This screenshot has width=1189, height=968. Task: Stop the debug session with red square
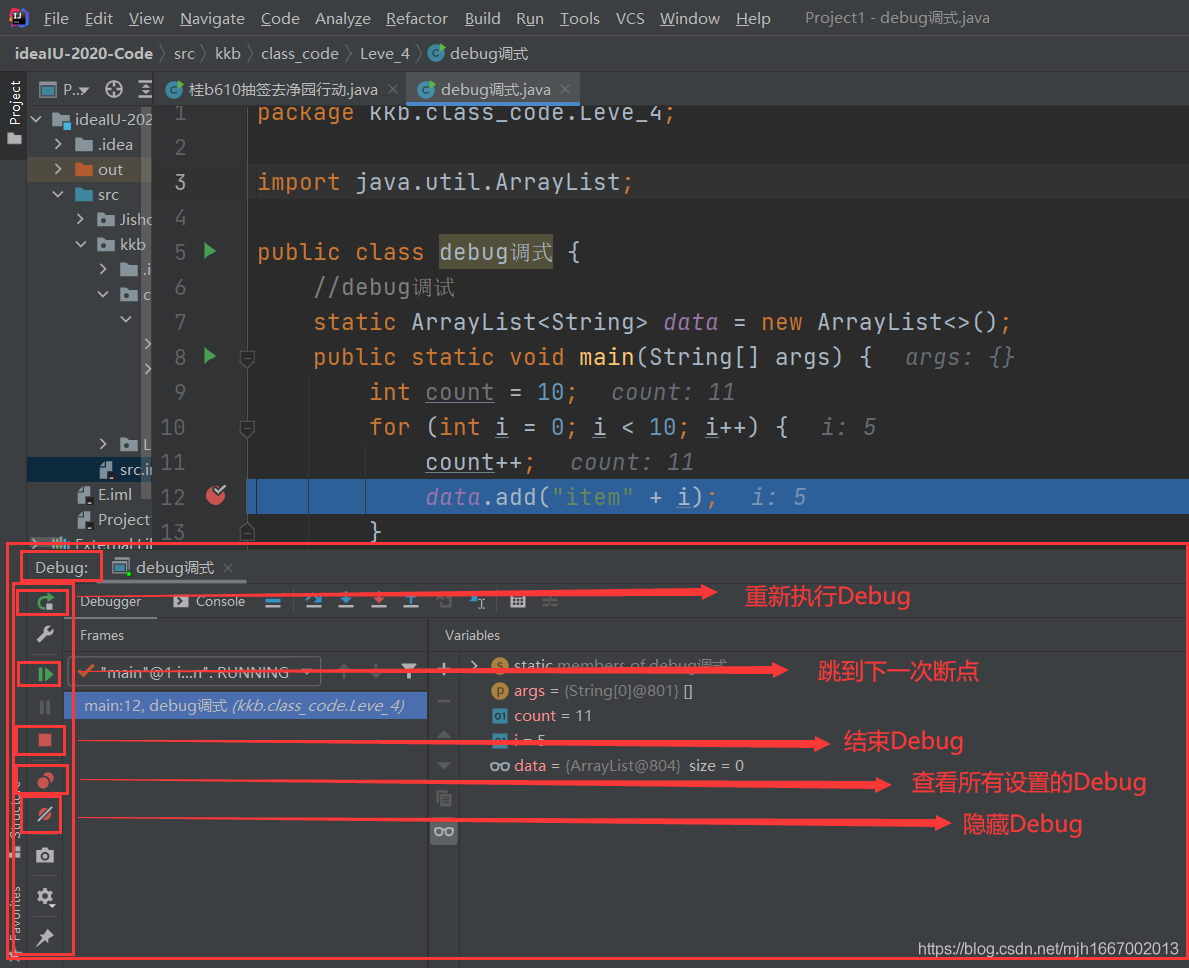point(45,741)
